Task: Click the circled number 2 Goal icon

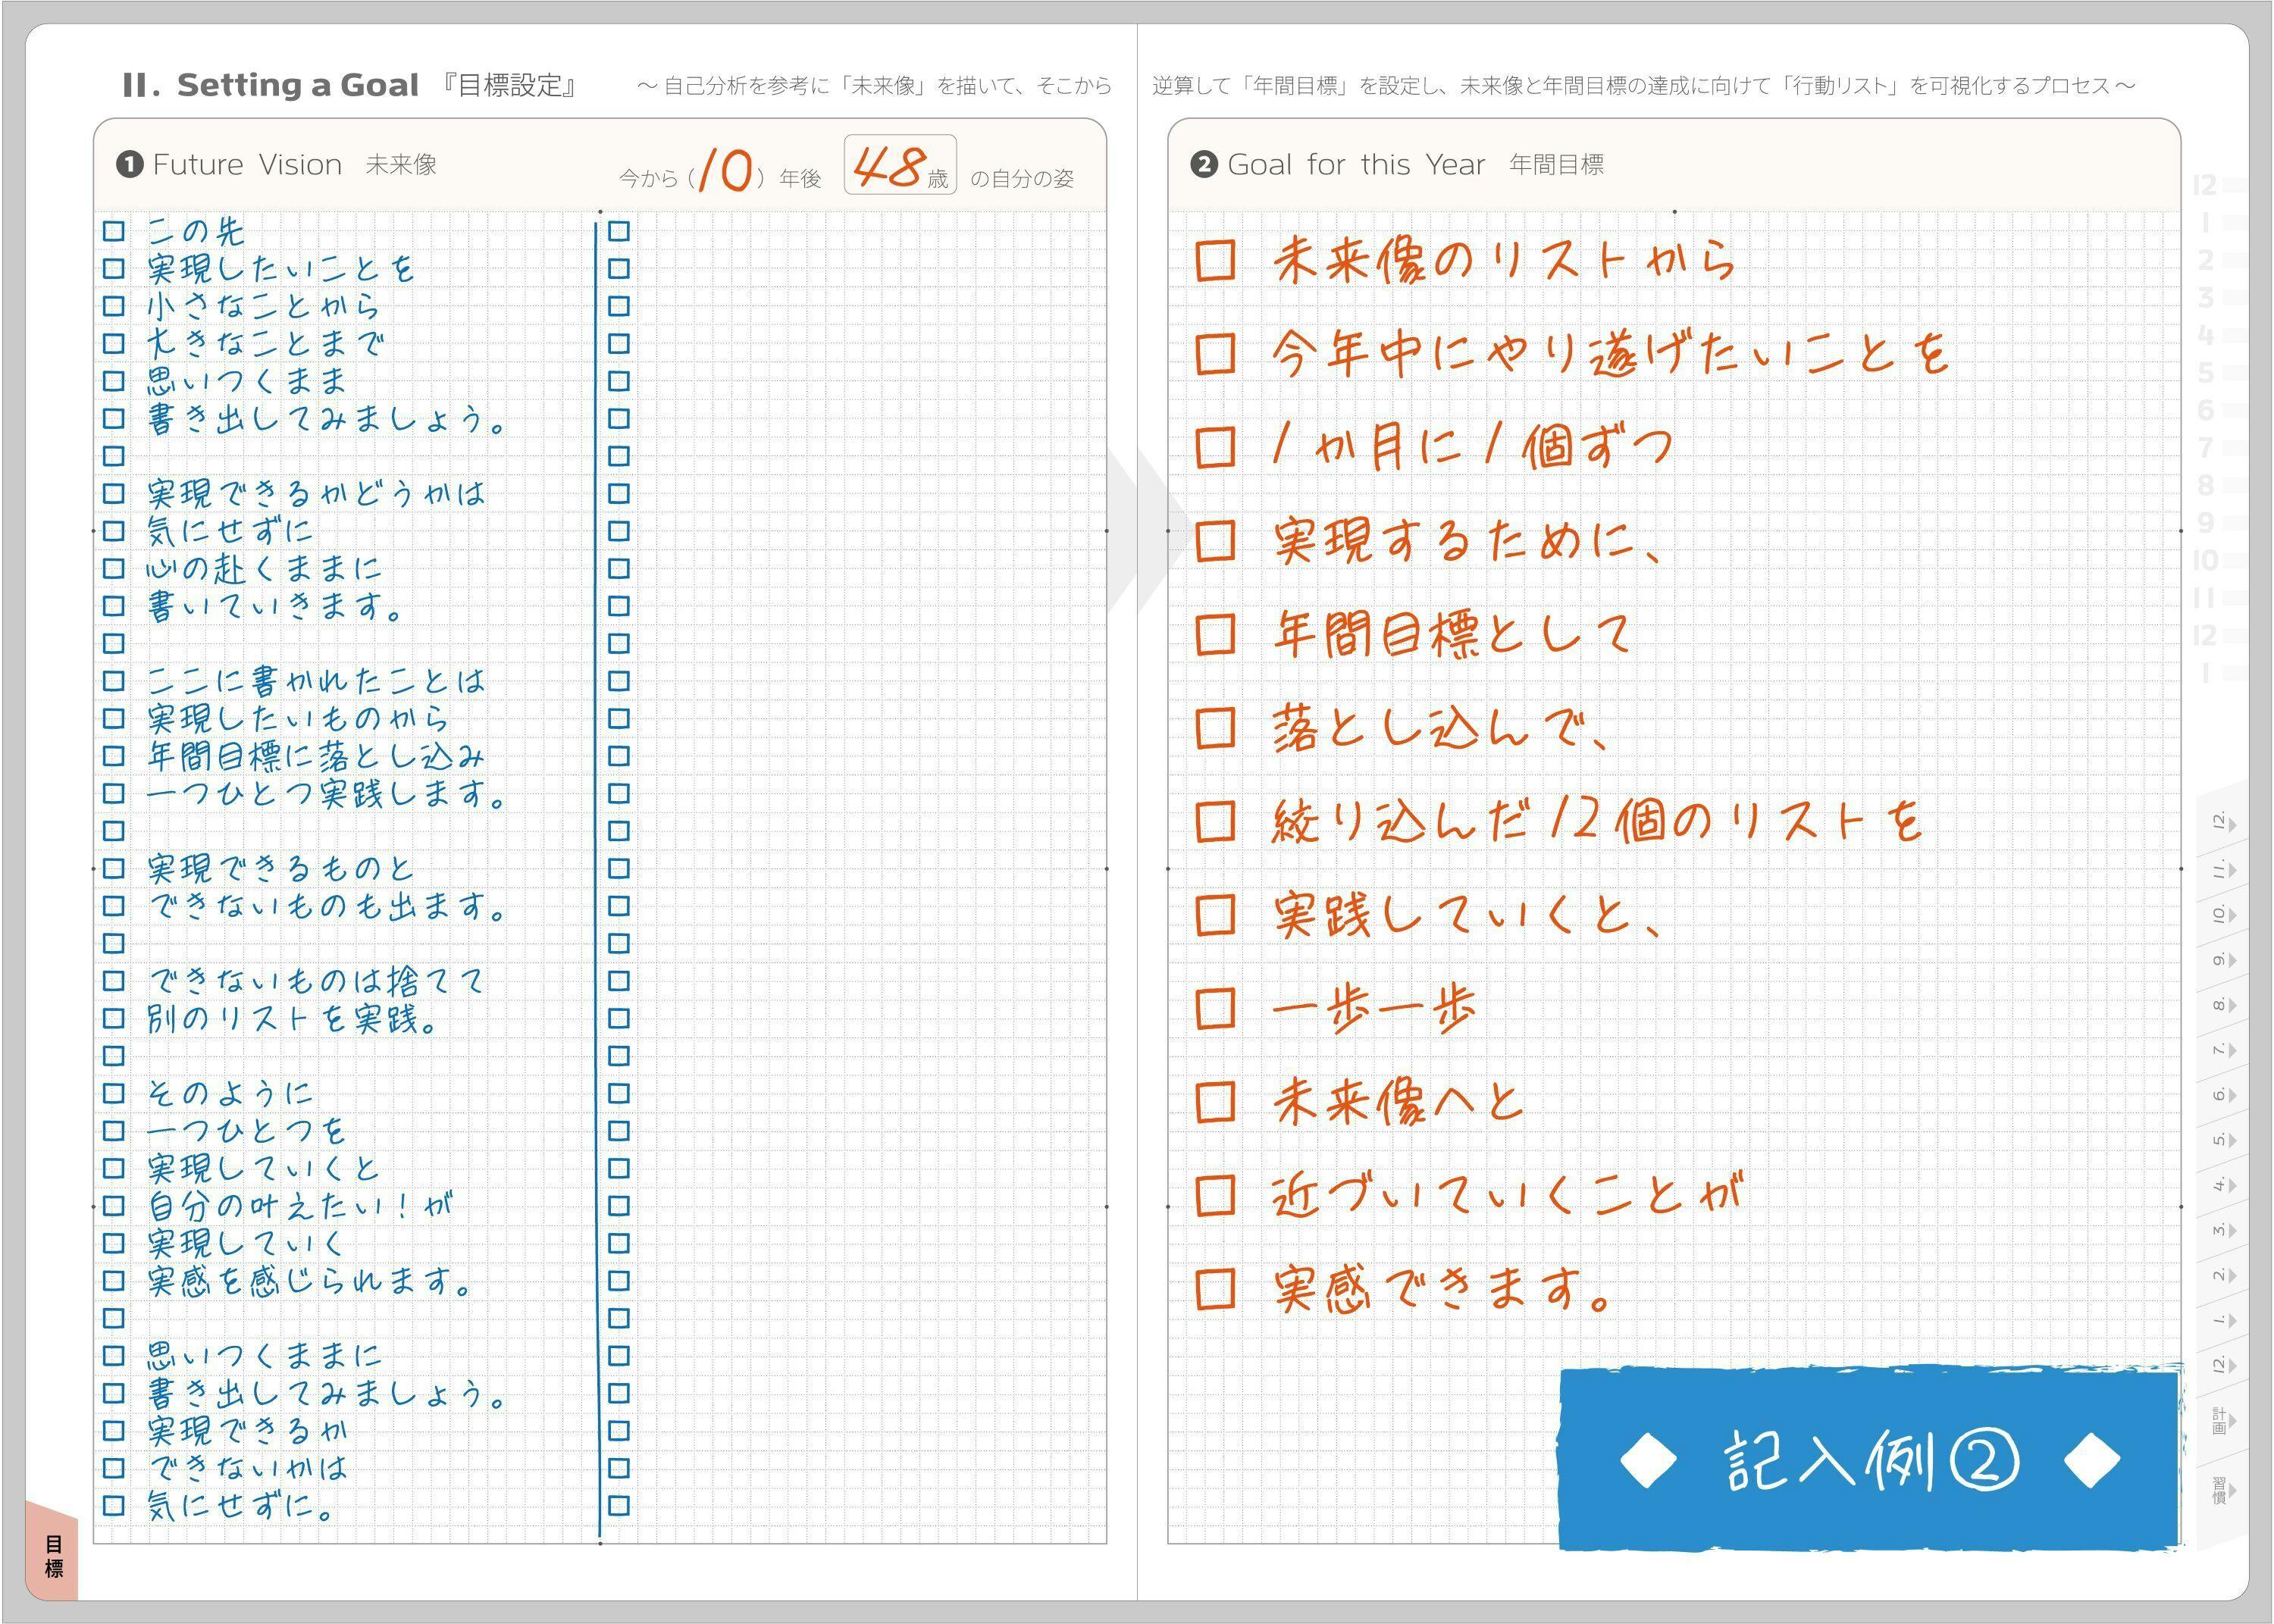Action: point(1204,165)
